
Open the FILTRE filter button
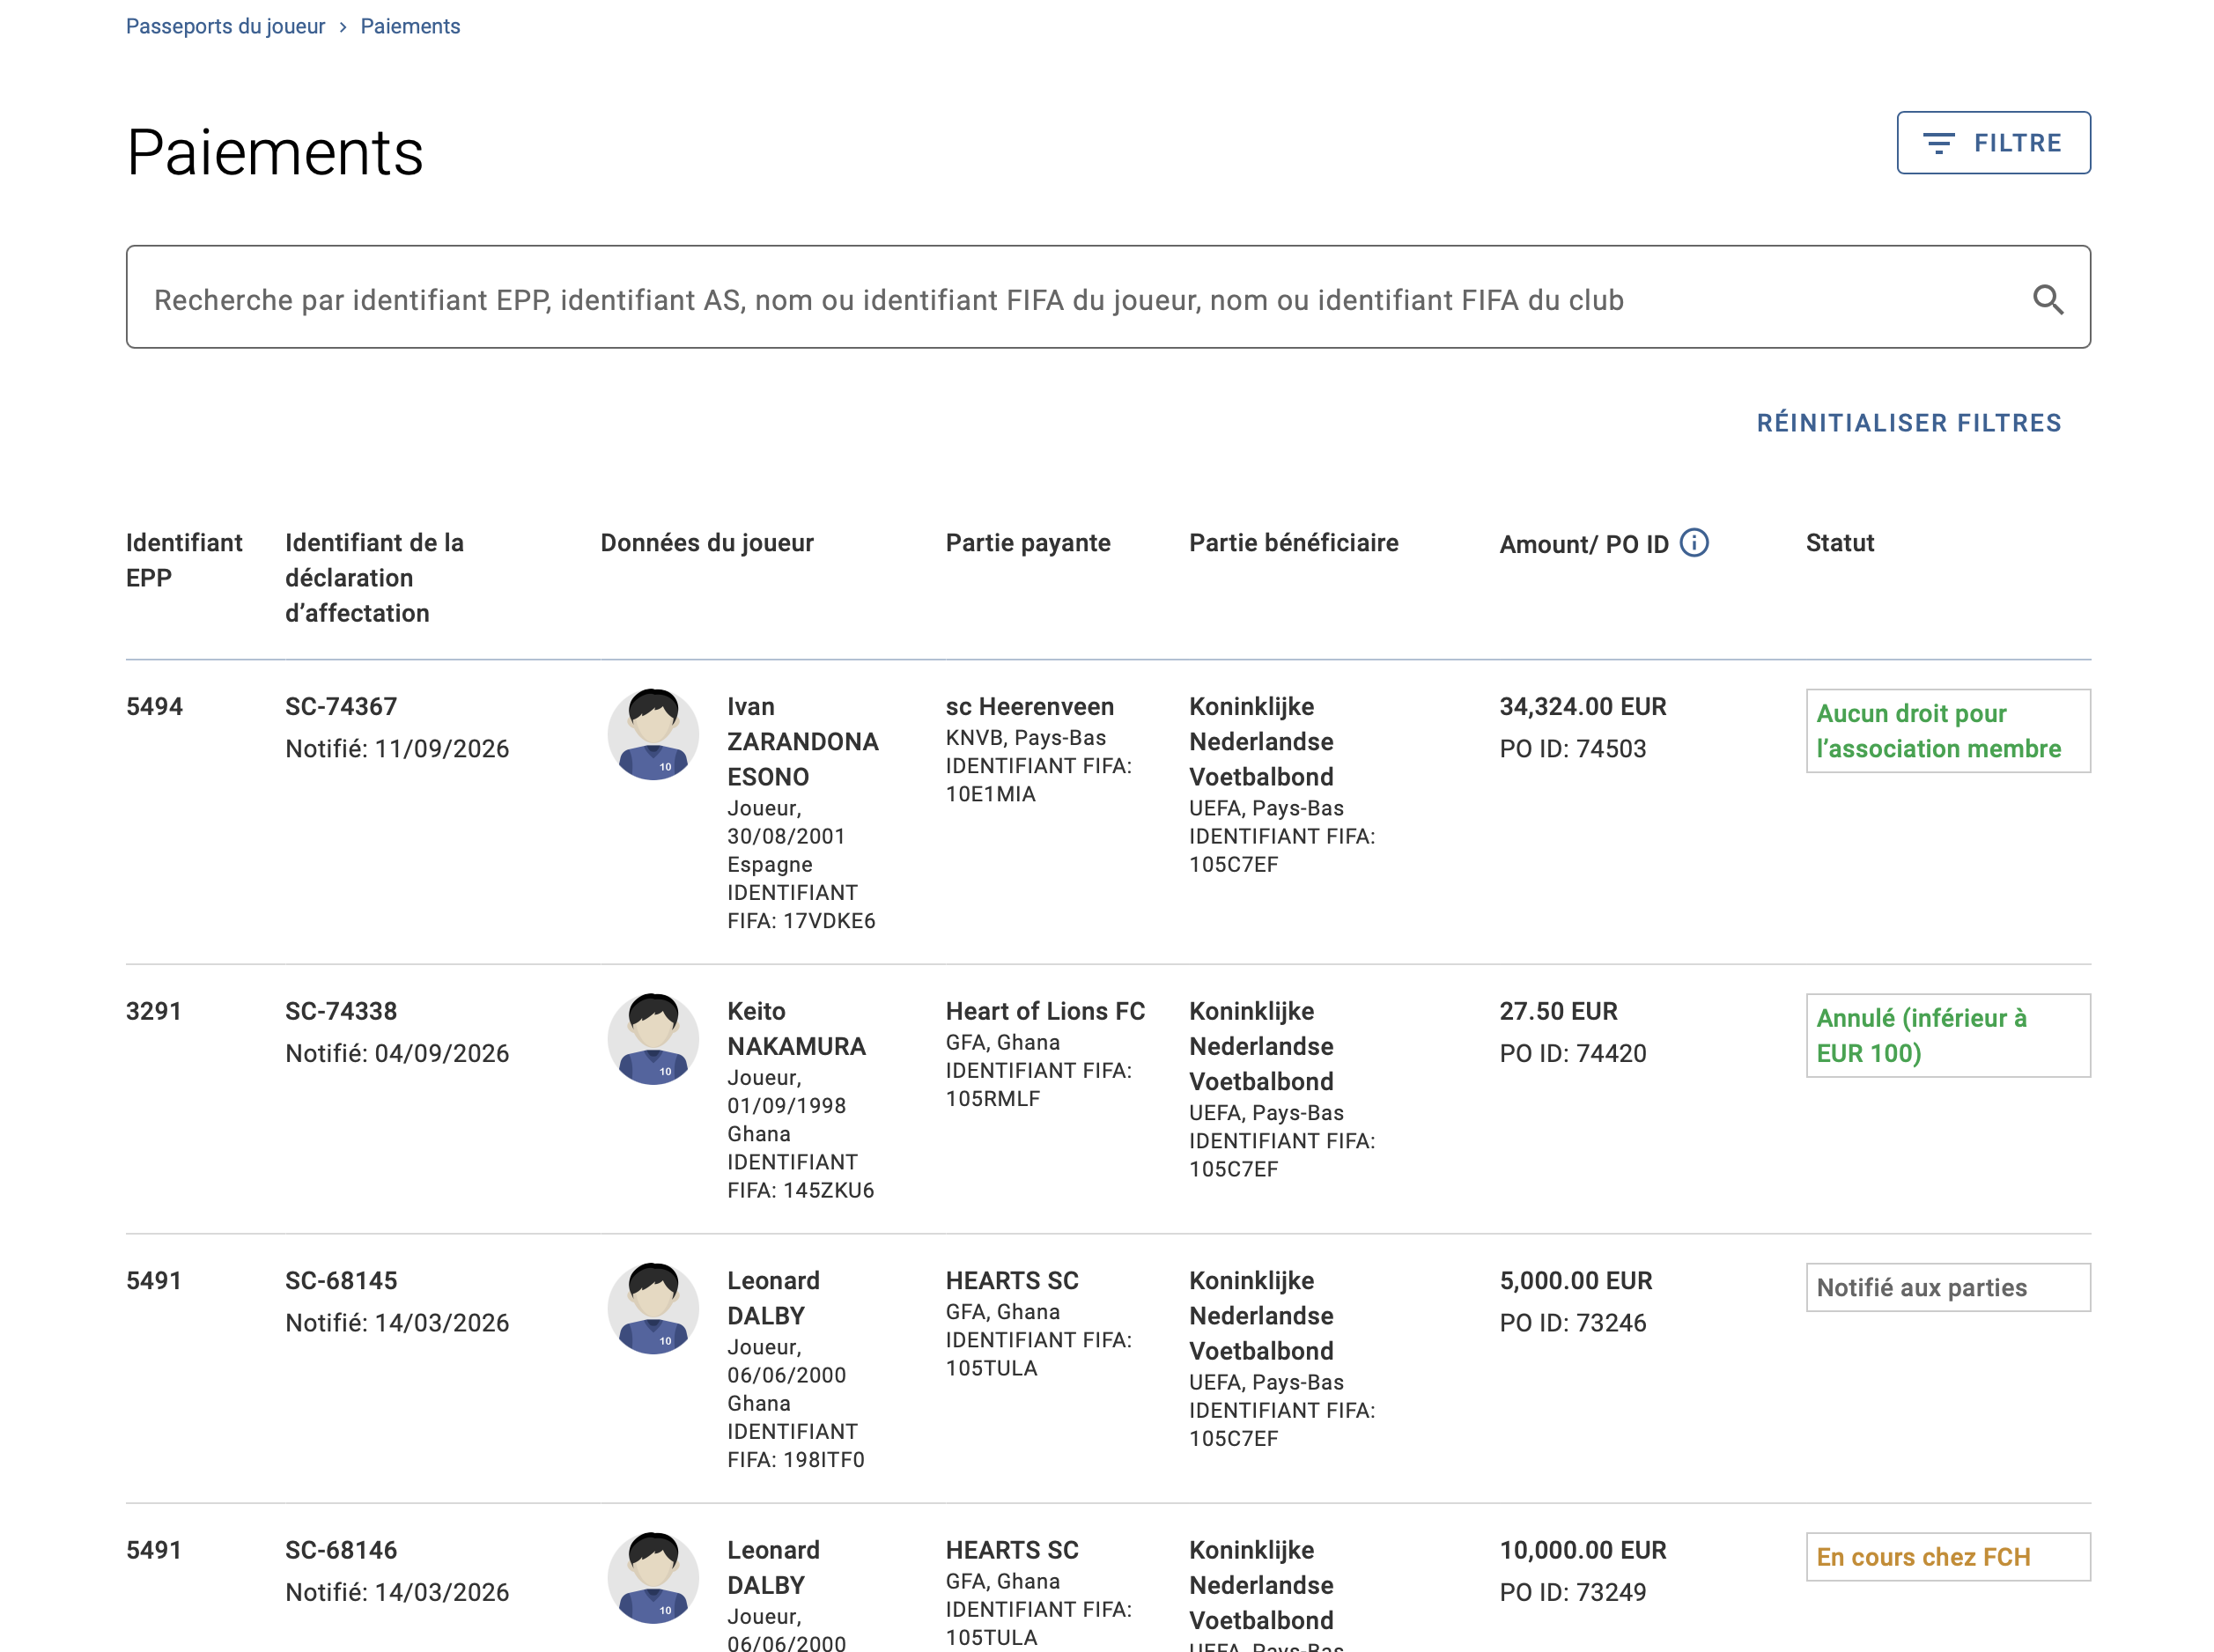pyautogui.click(x=1992, y=143)
